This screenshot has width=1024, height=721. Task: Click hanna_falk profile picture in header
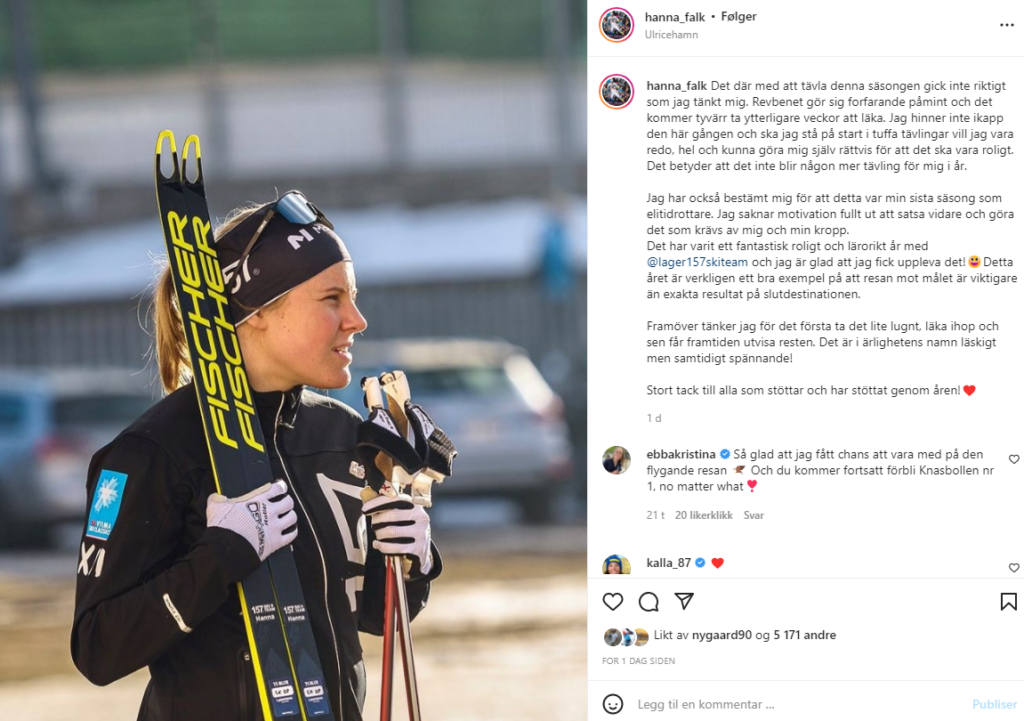[x=616, y=25]
